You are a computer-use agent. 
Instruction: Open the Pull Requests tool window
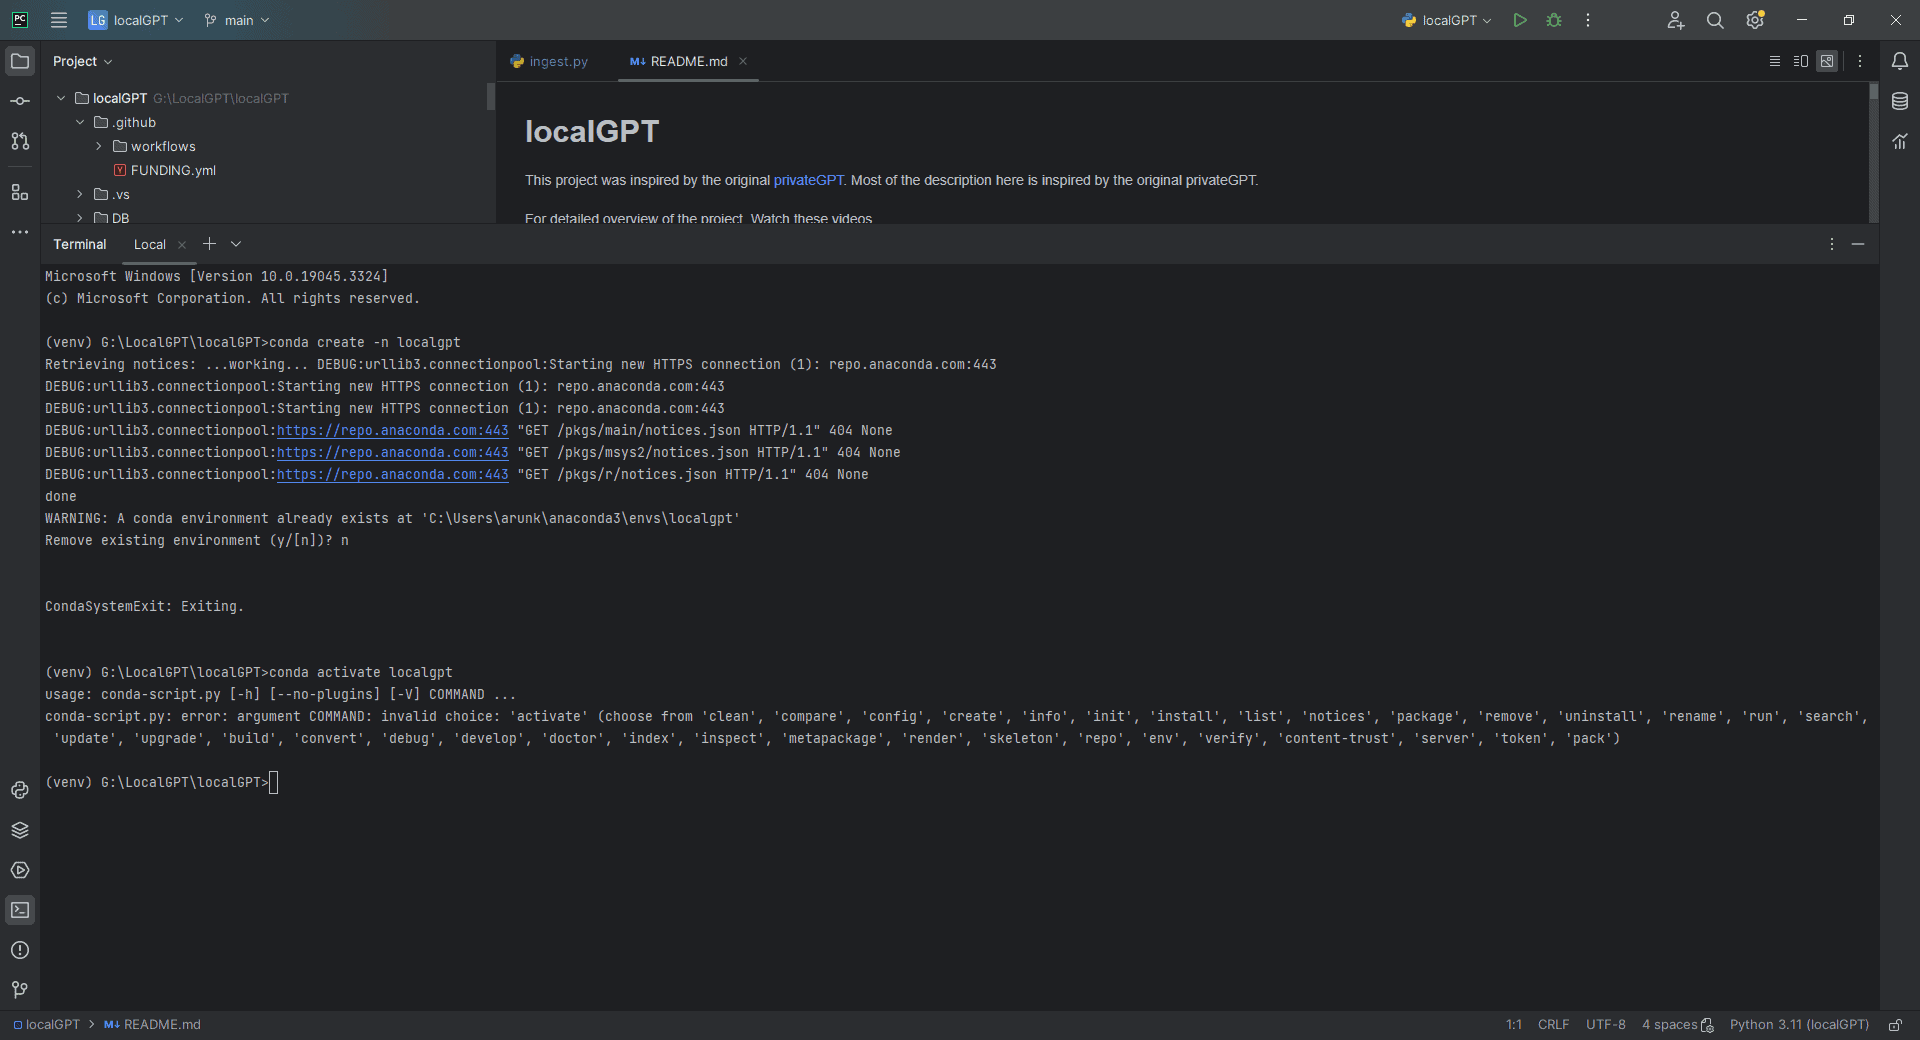pyautogui.click(x=20, y=141)
